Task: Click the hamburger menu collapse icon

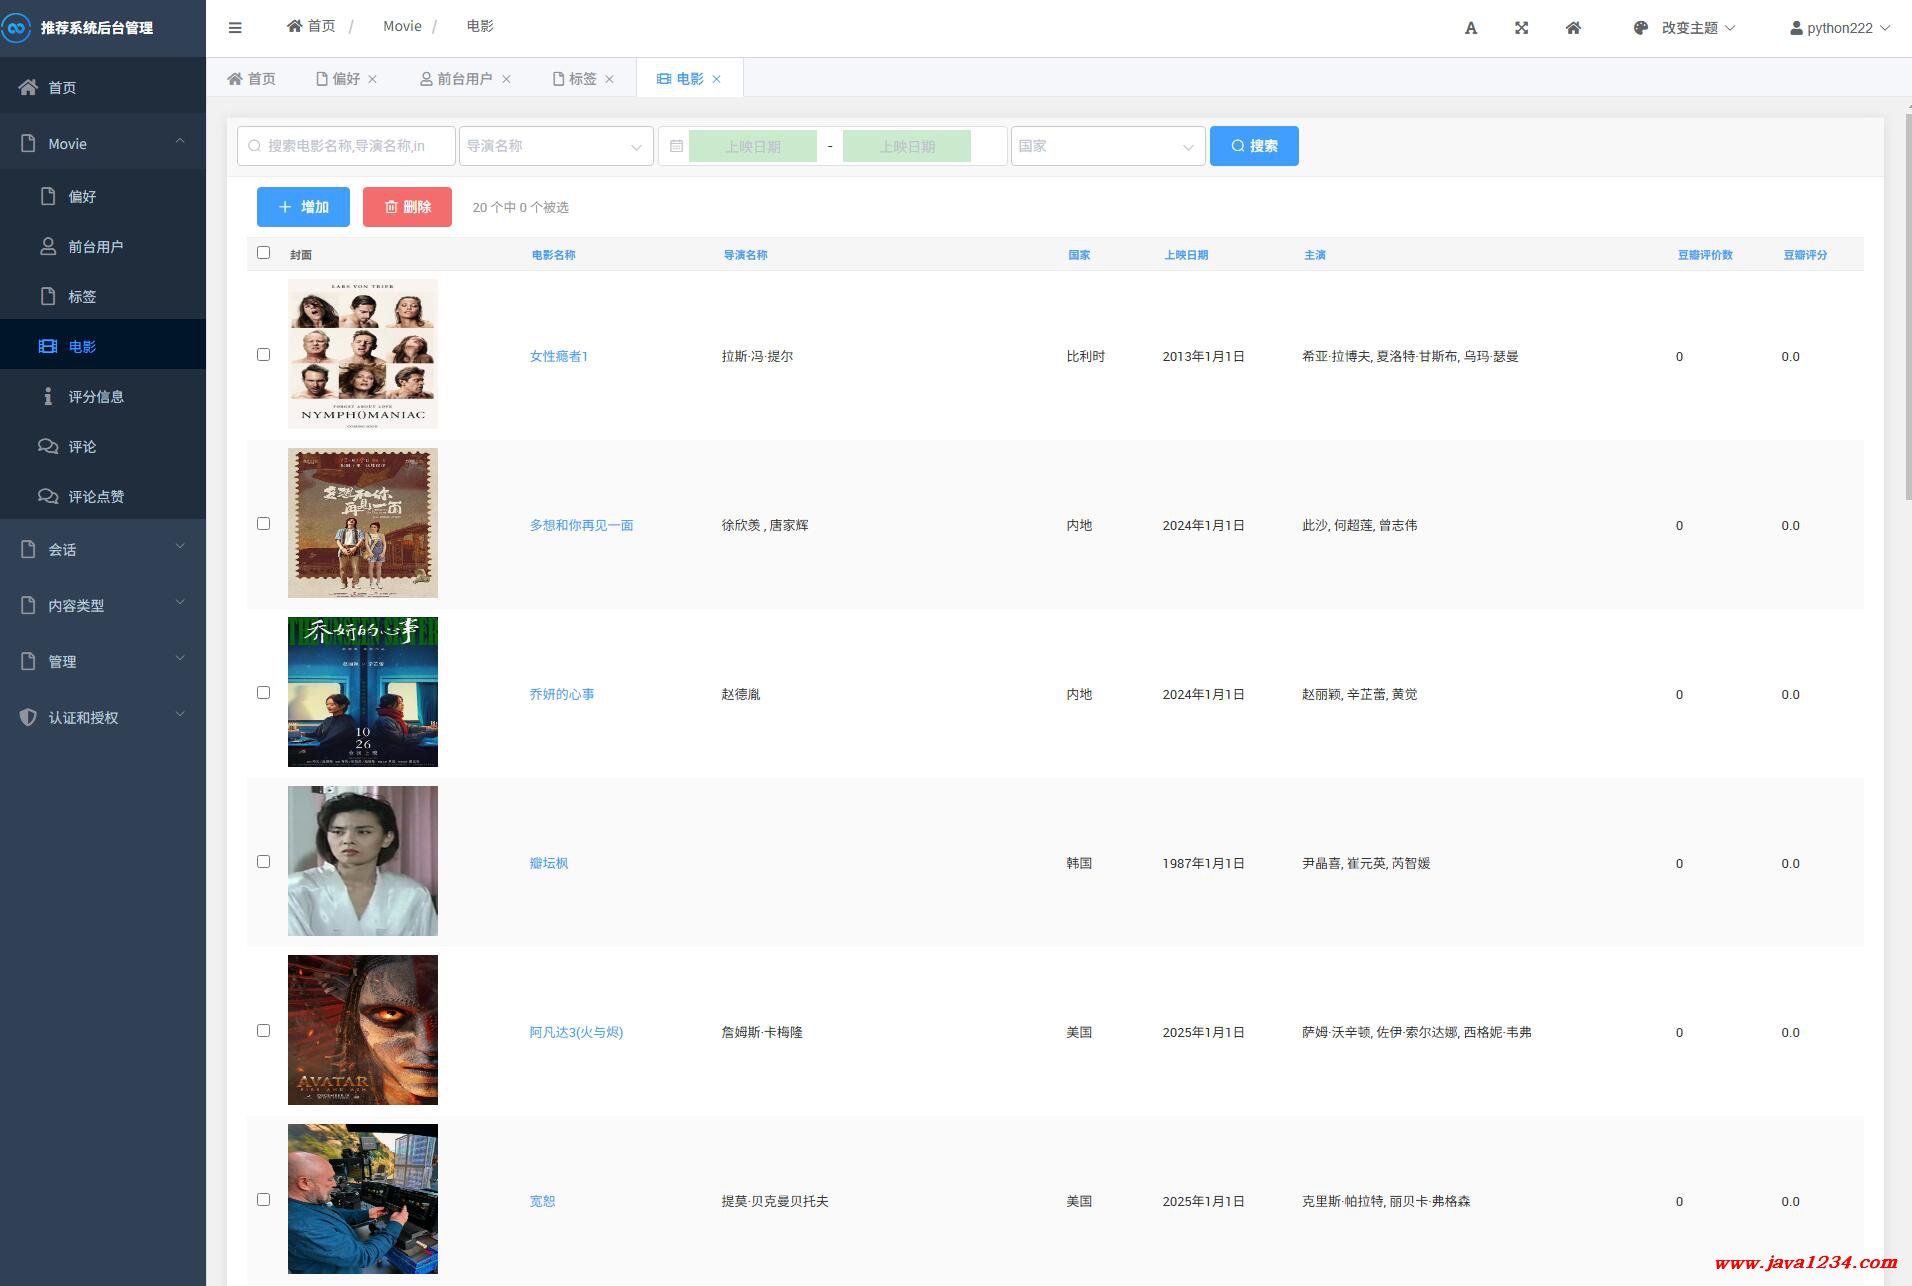Action: tap(235, 28)
